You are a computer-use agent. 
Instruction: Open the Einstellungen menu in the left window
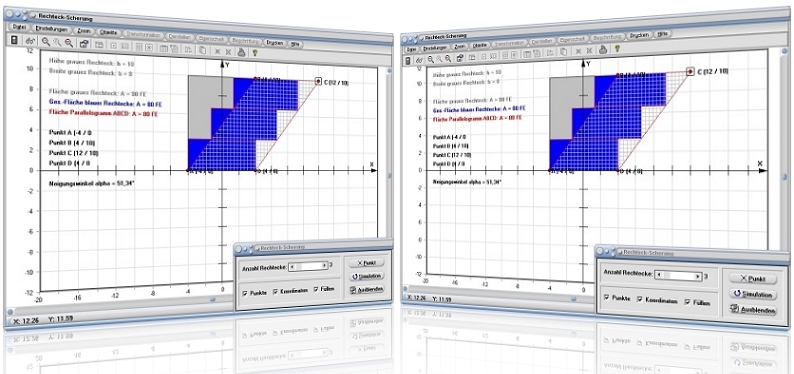52,29
